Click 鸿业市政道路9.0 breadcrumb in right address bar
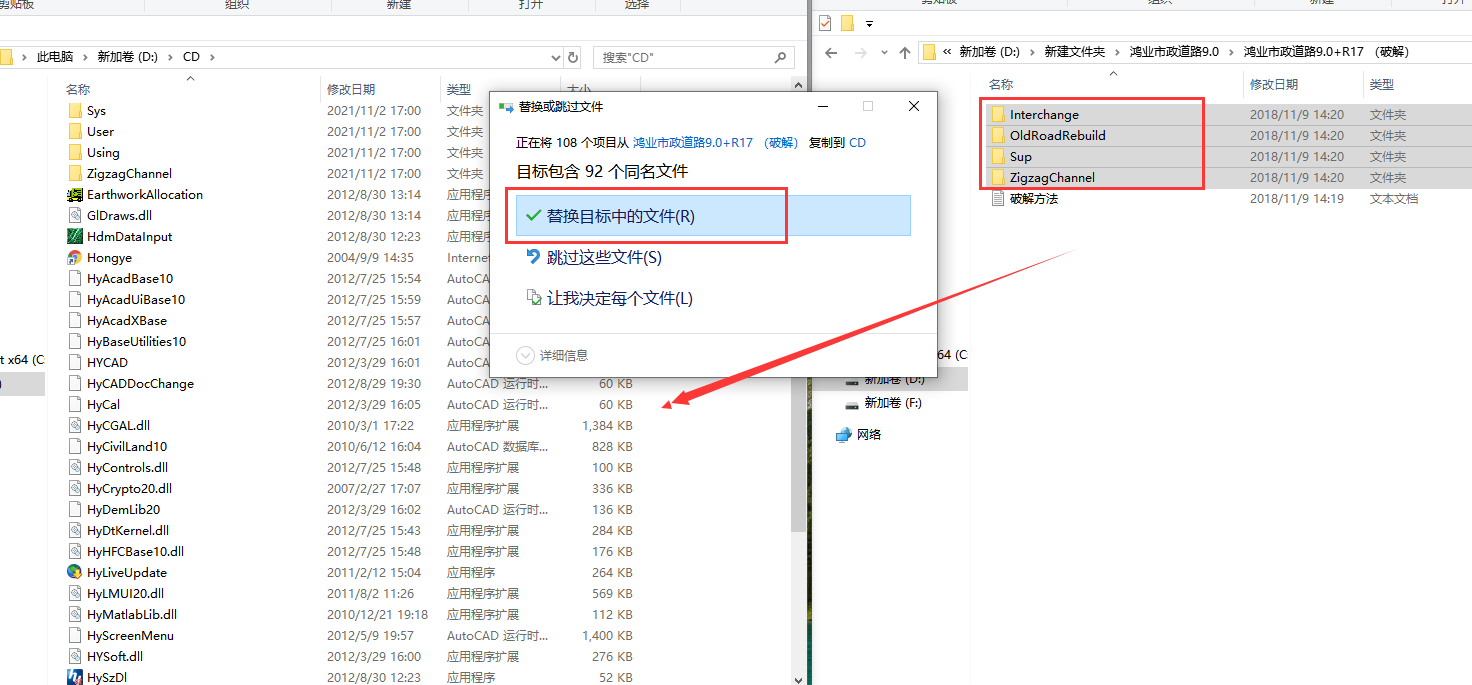 [x=1174, y=52]
